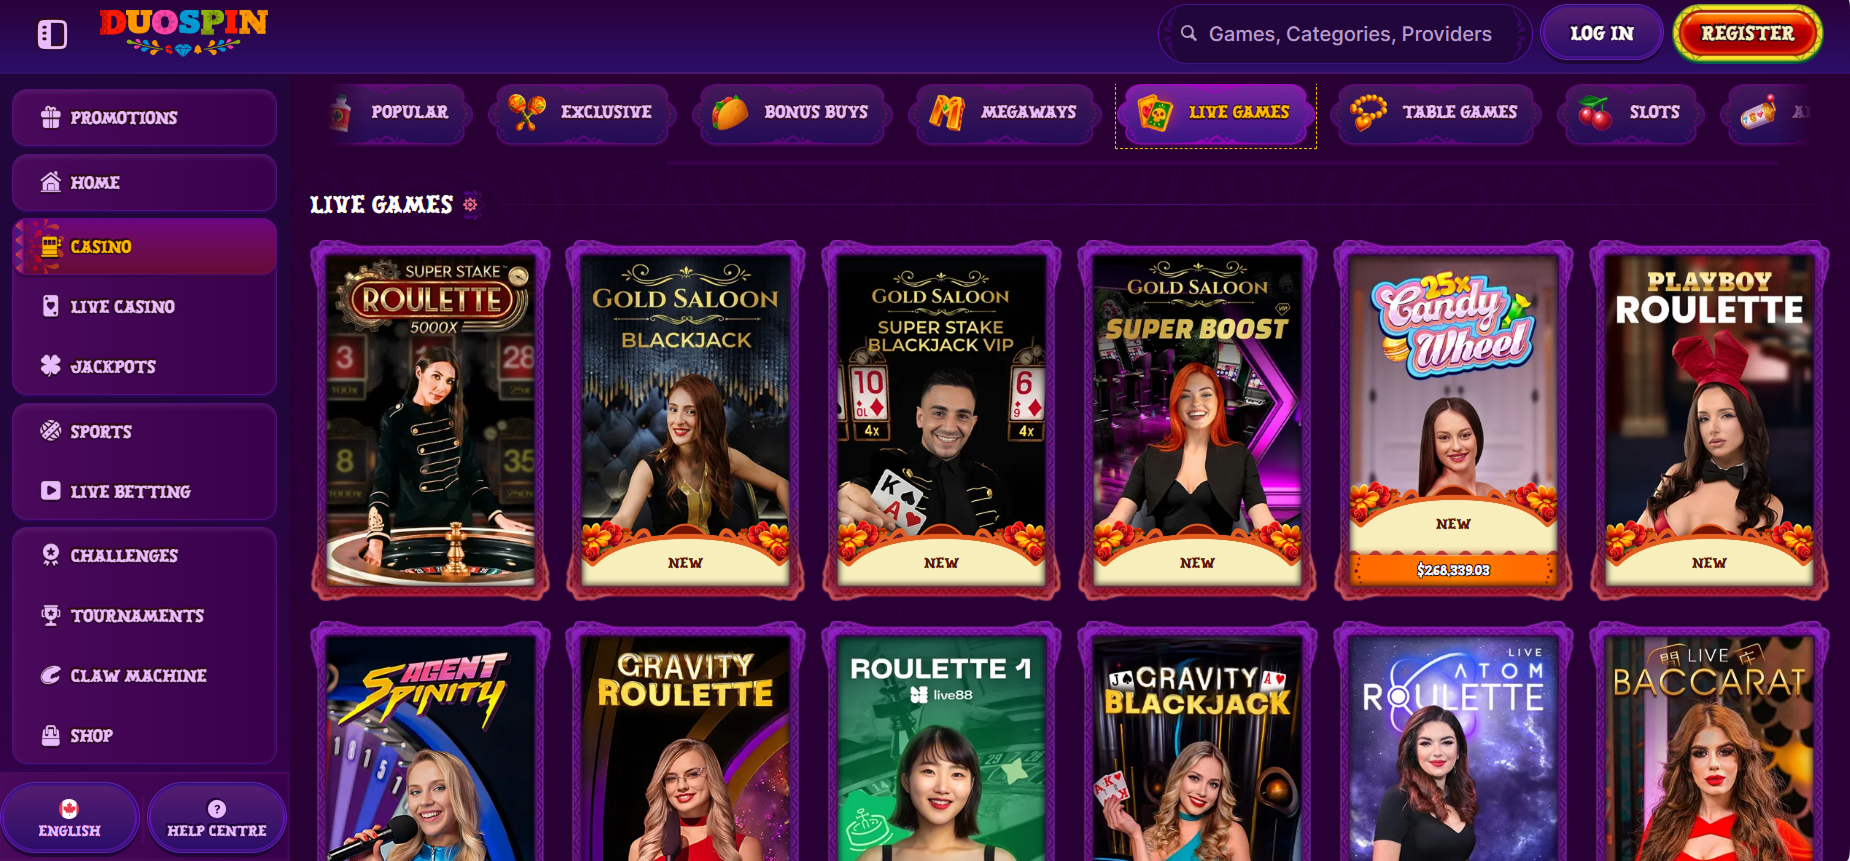Open the Help Centre

point(217,818)
